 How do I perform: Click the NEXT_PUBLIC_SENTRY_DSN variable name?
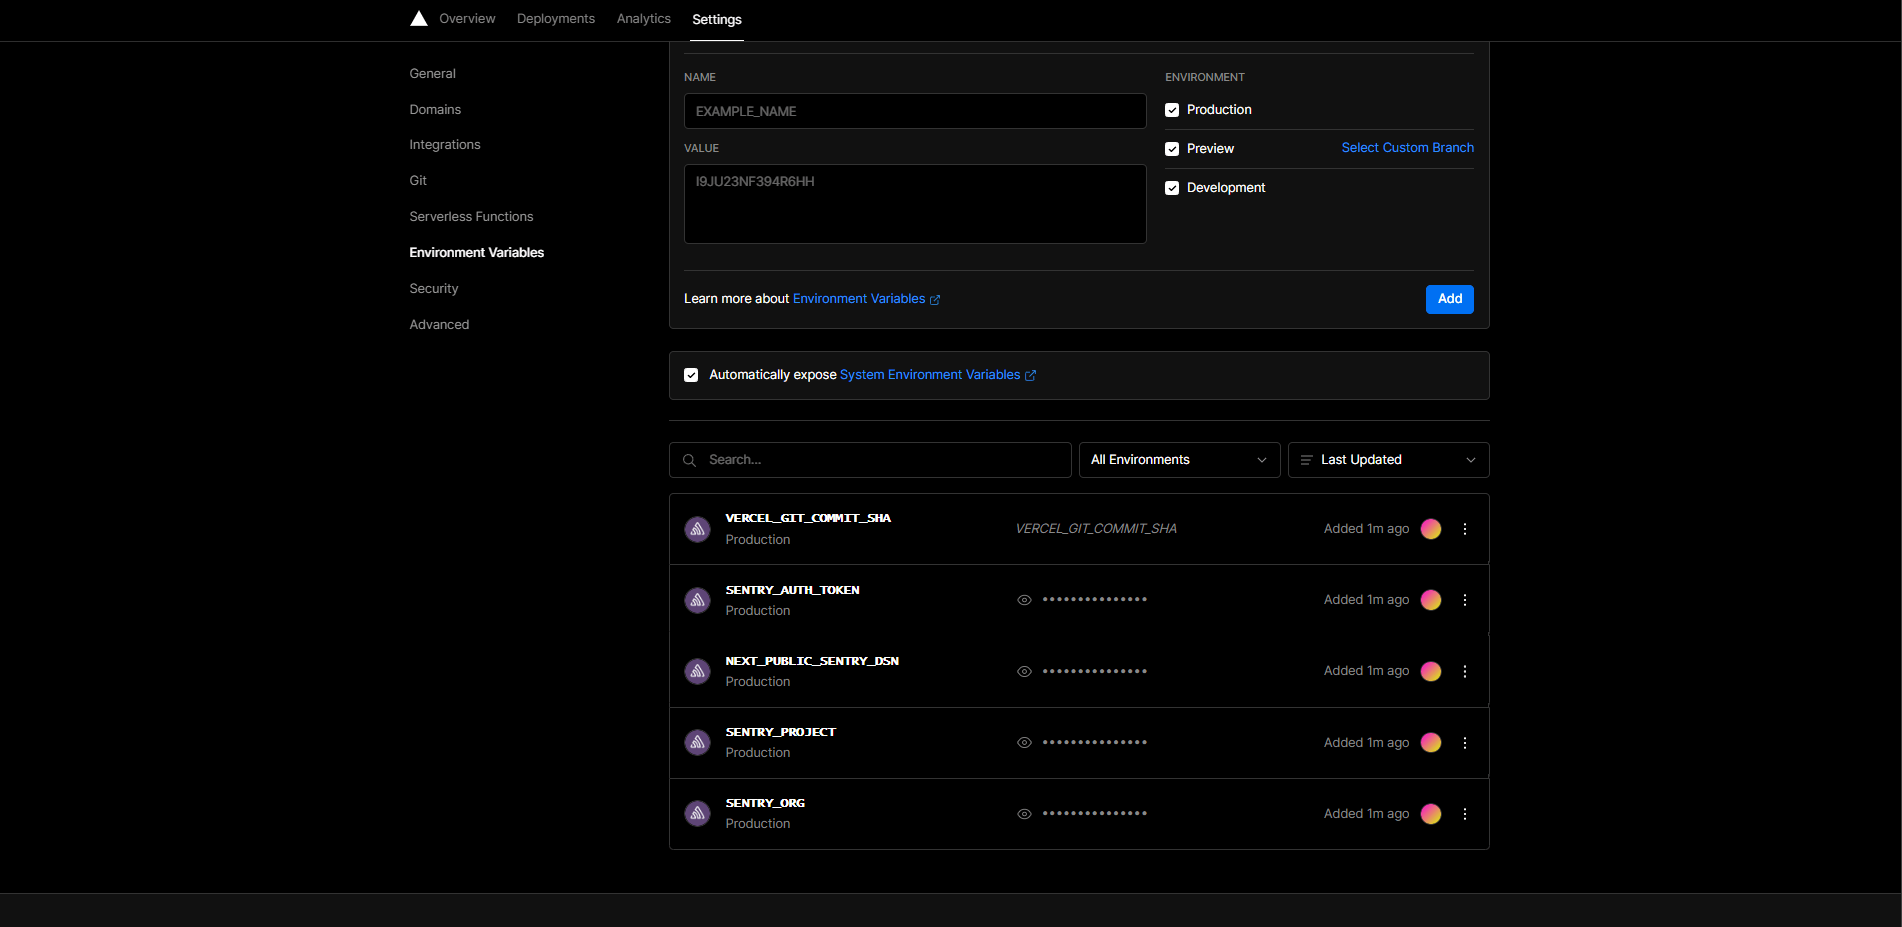(812, 661)
